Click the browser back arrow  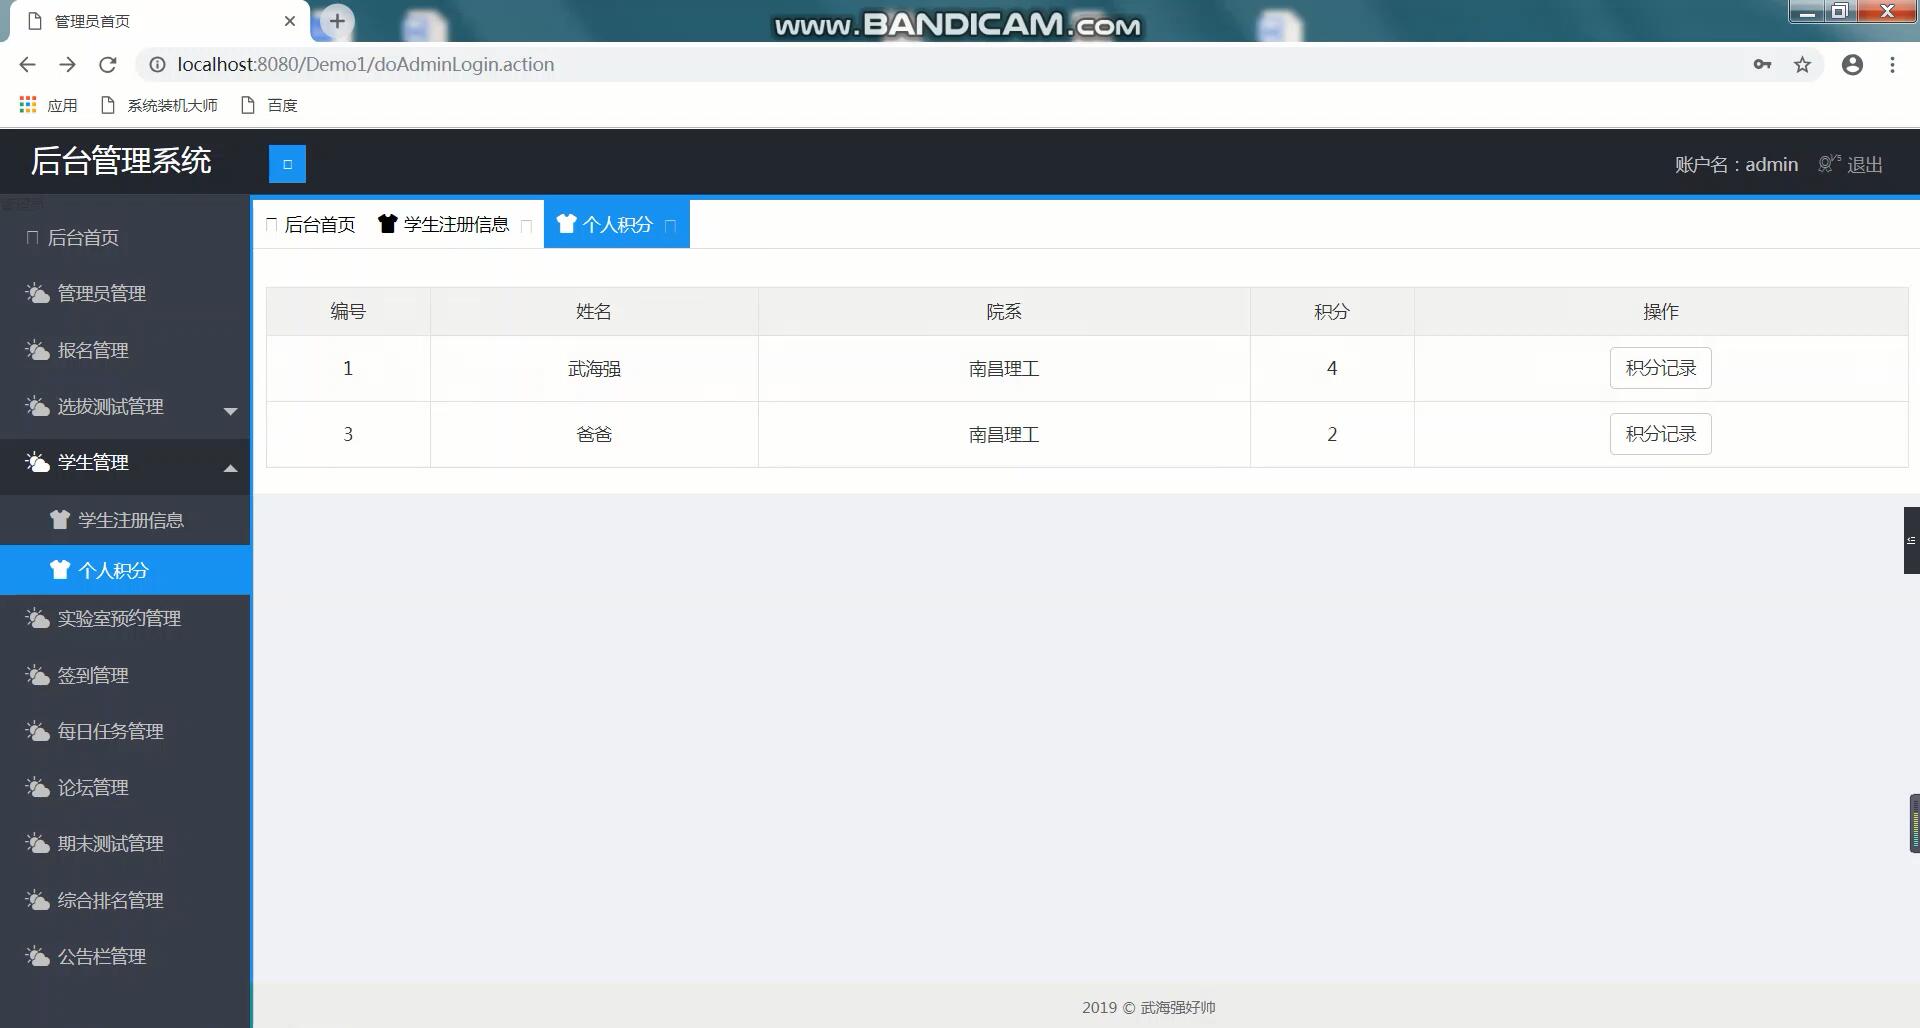[27, 65]
